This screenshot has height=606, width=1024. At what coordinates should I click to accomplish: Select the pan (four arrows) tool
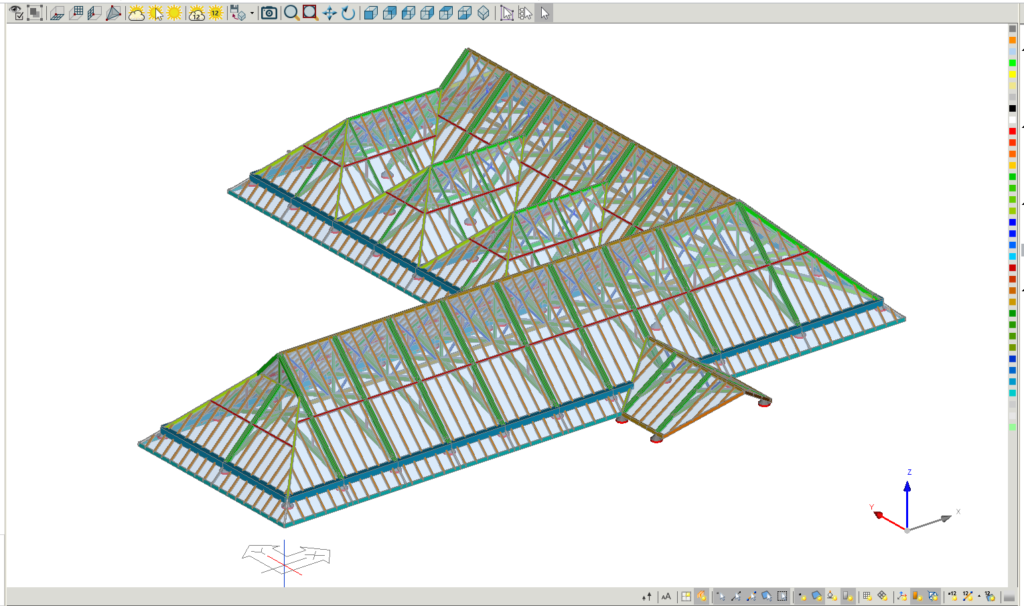(x=329, y=13)
